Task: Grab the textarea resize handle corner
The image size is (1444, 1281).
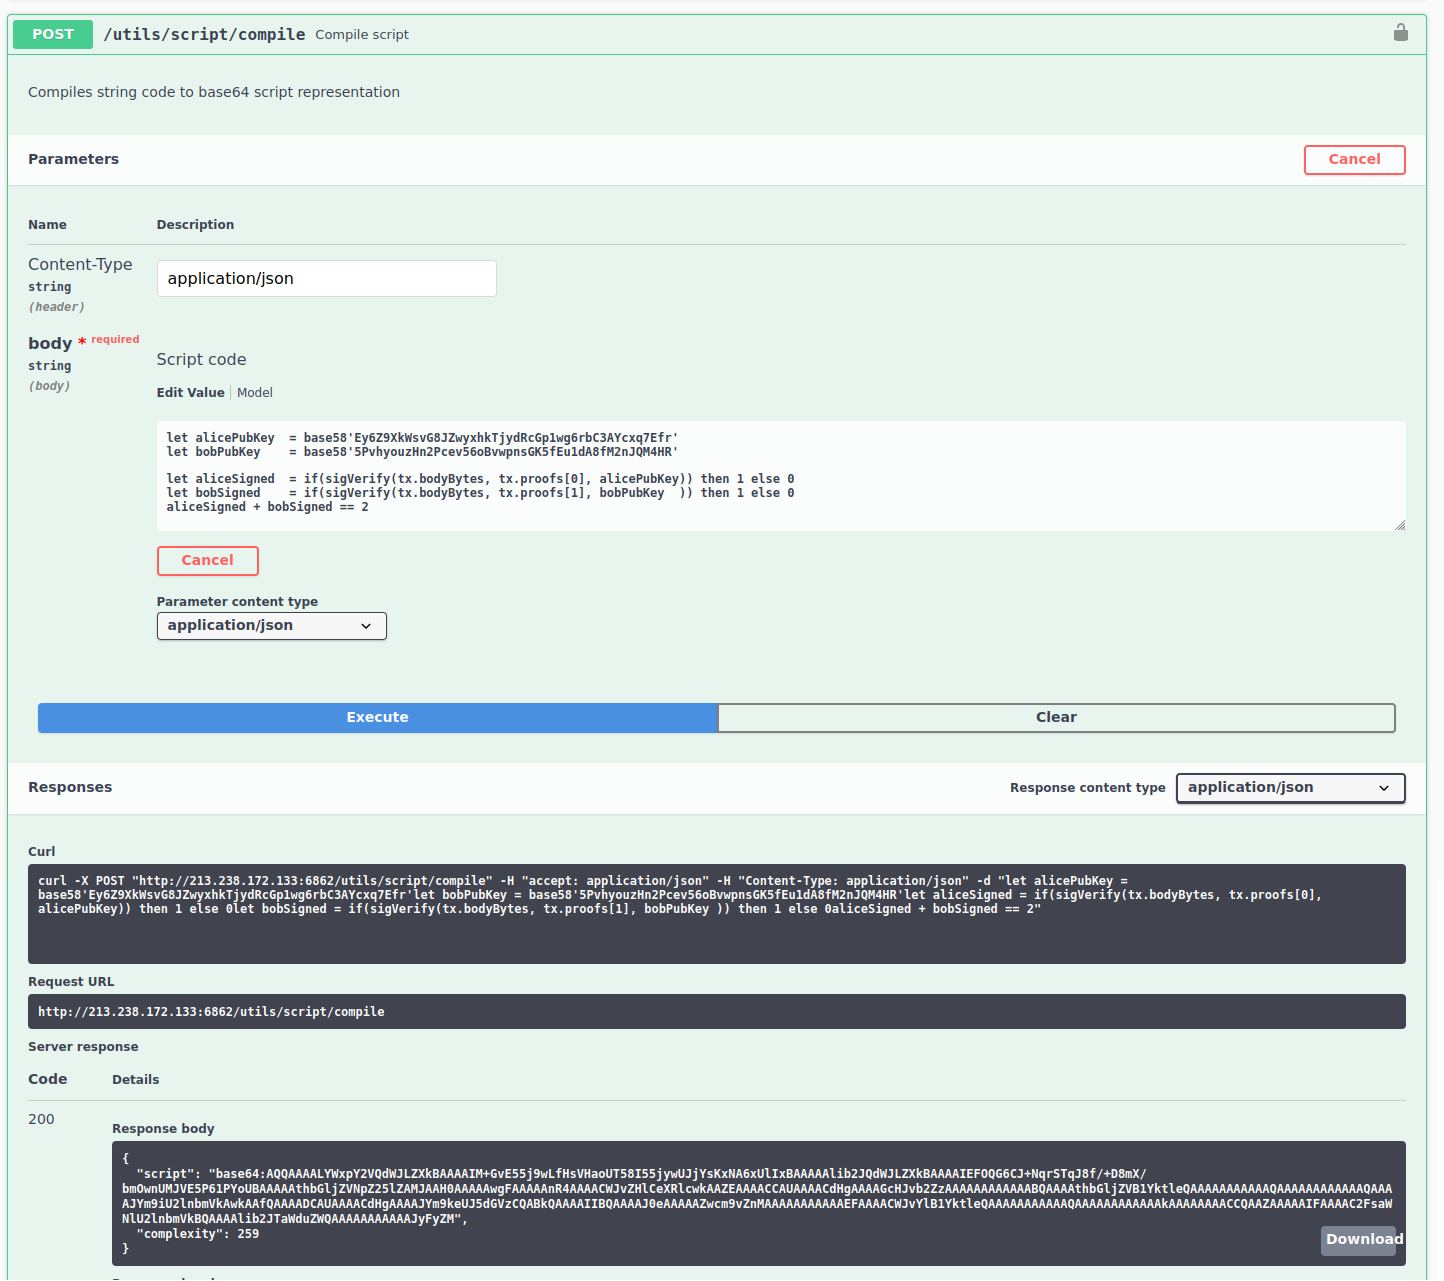Action: (1400, 525)
